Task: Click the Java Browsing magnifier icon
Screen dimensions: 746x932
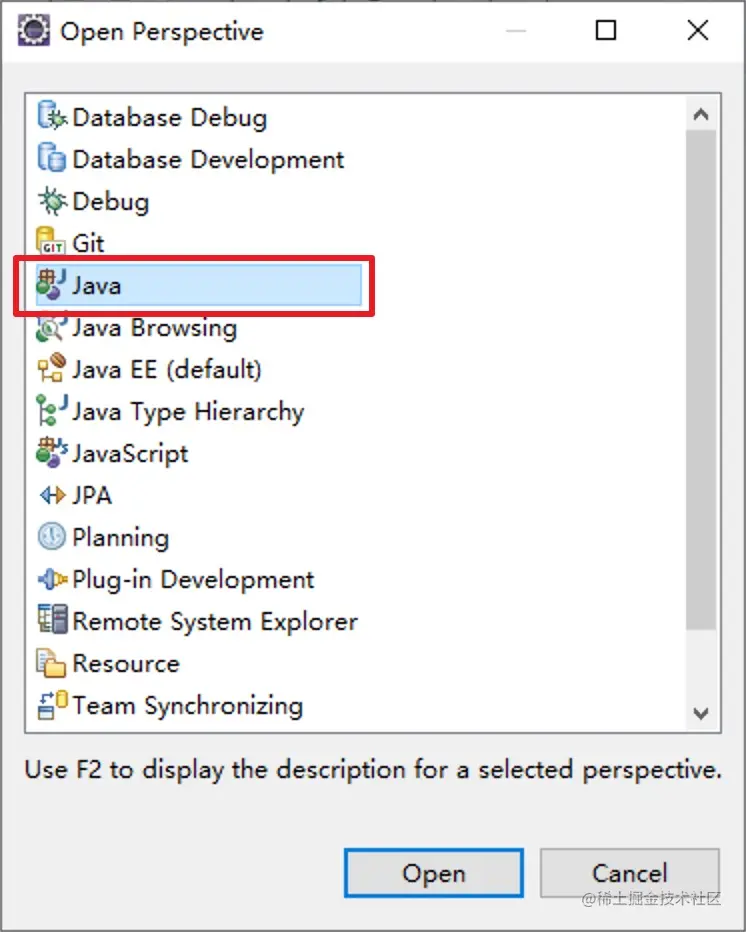Action: pyautogui.click(x=52, y=328)
